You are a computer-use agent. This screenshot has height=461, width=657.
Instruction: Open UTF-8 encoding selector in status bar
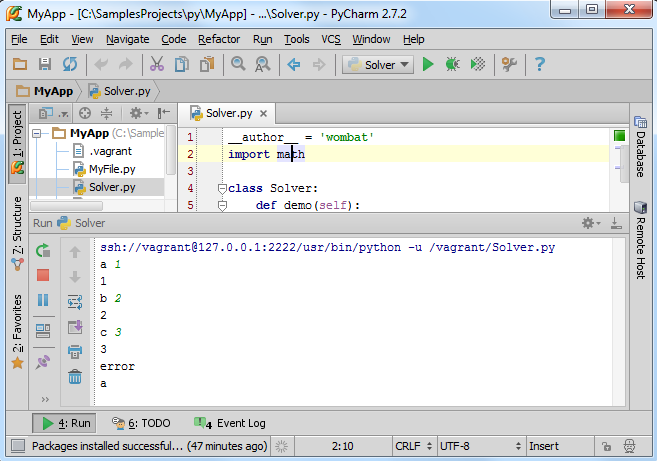(x=480, y=446)
